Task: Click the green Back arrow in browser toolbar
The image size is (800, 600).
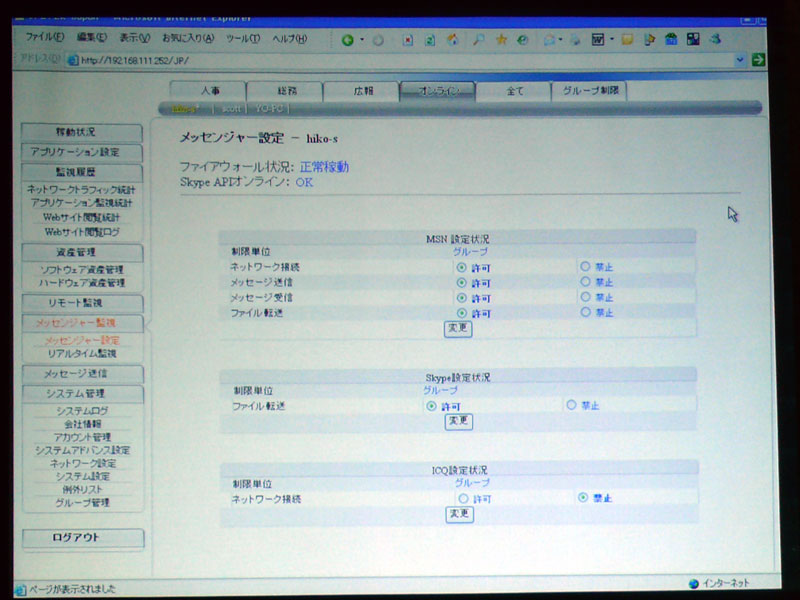Action: tap(347, 40)
